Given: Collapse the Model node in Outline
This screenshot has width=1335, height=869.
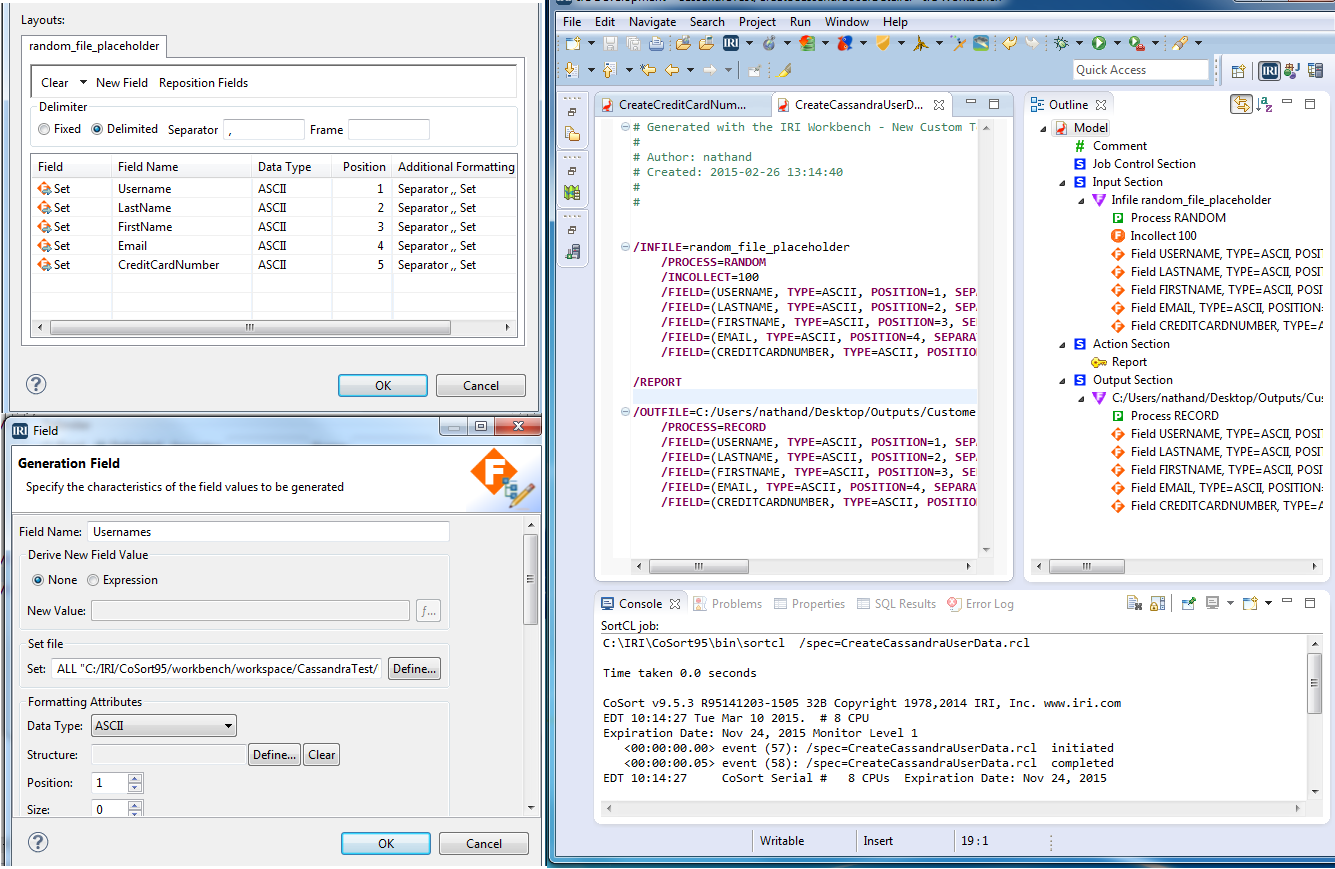Looking at the screenshot, I should pos(1045,128).
